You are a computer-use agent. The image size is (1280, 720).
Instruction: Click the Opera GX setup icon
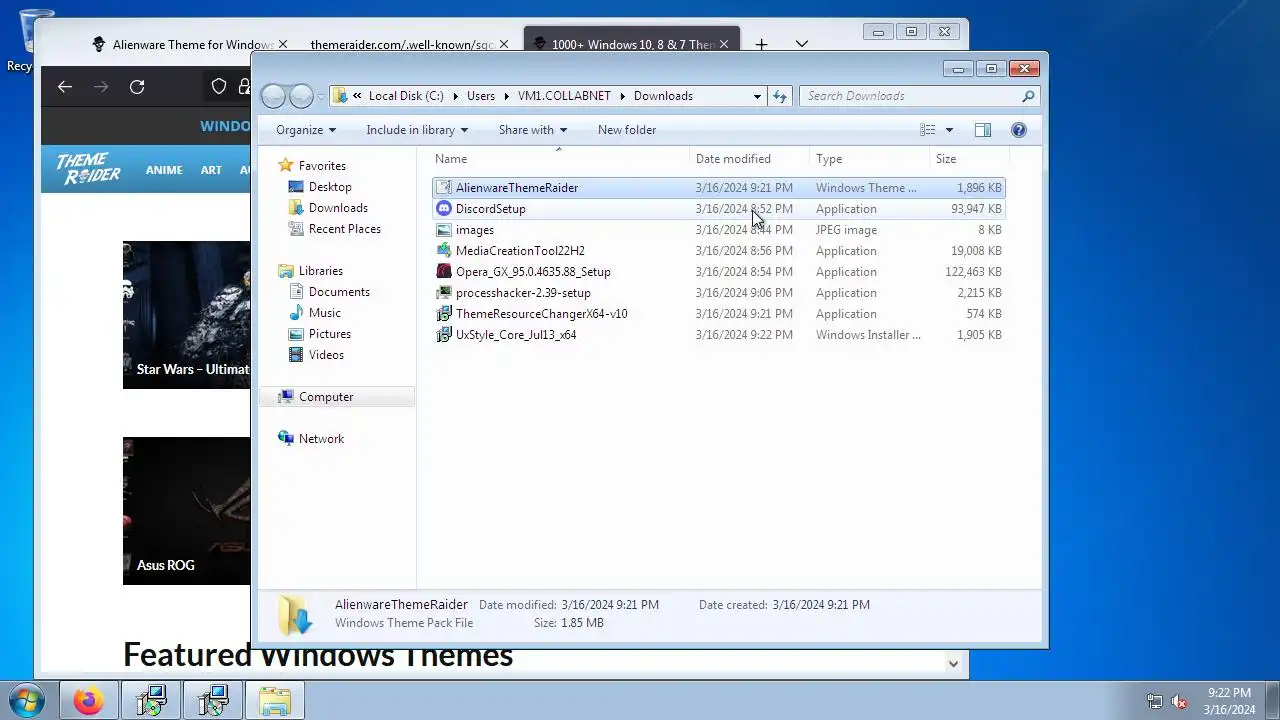click(x=444, y=272)
